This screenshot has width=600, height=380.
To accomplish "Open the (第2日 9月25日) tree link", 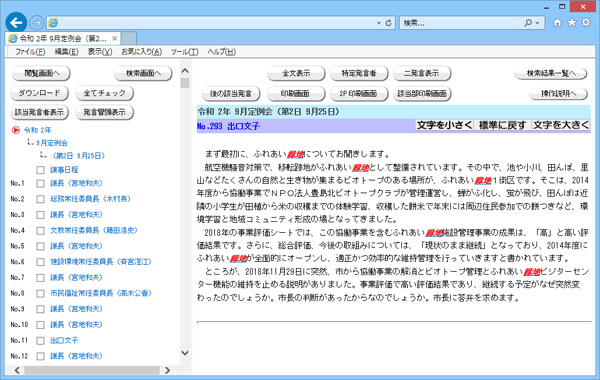I will [x=78, y=156].
